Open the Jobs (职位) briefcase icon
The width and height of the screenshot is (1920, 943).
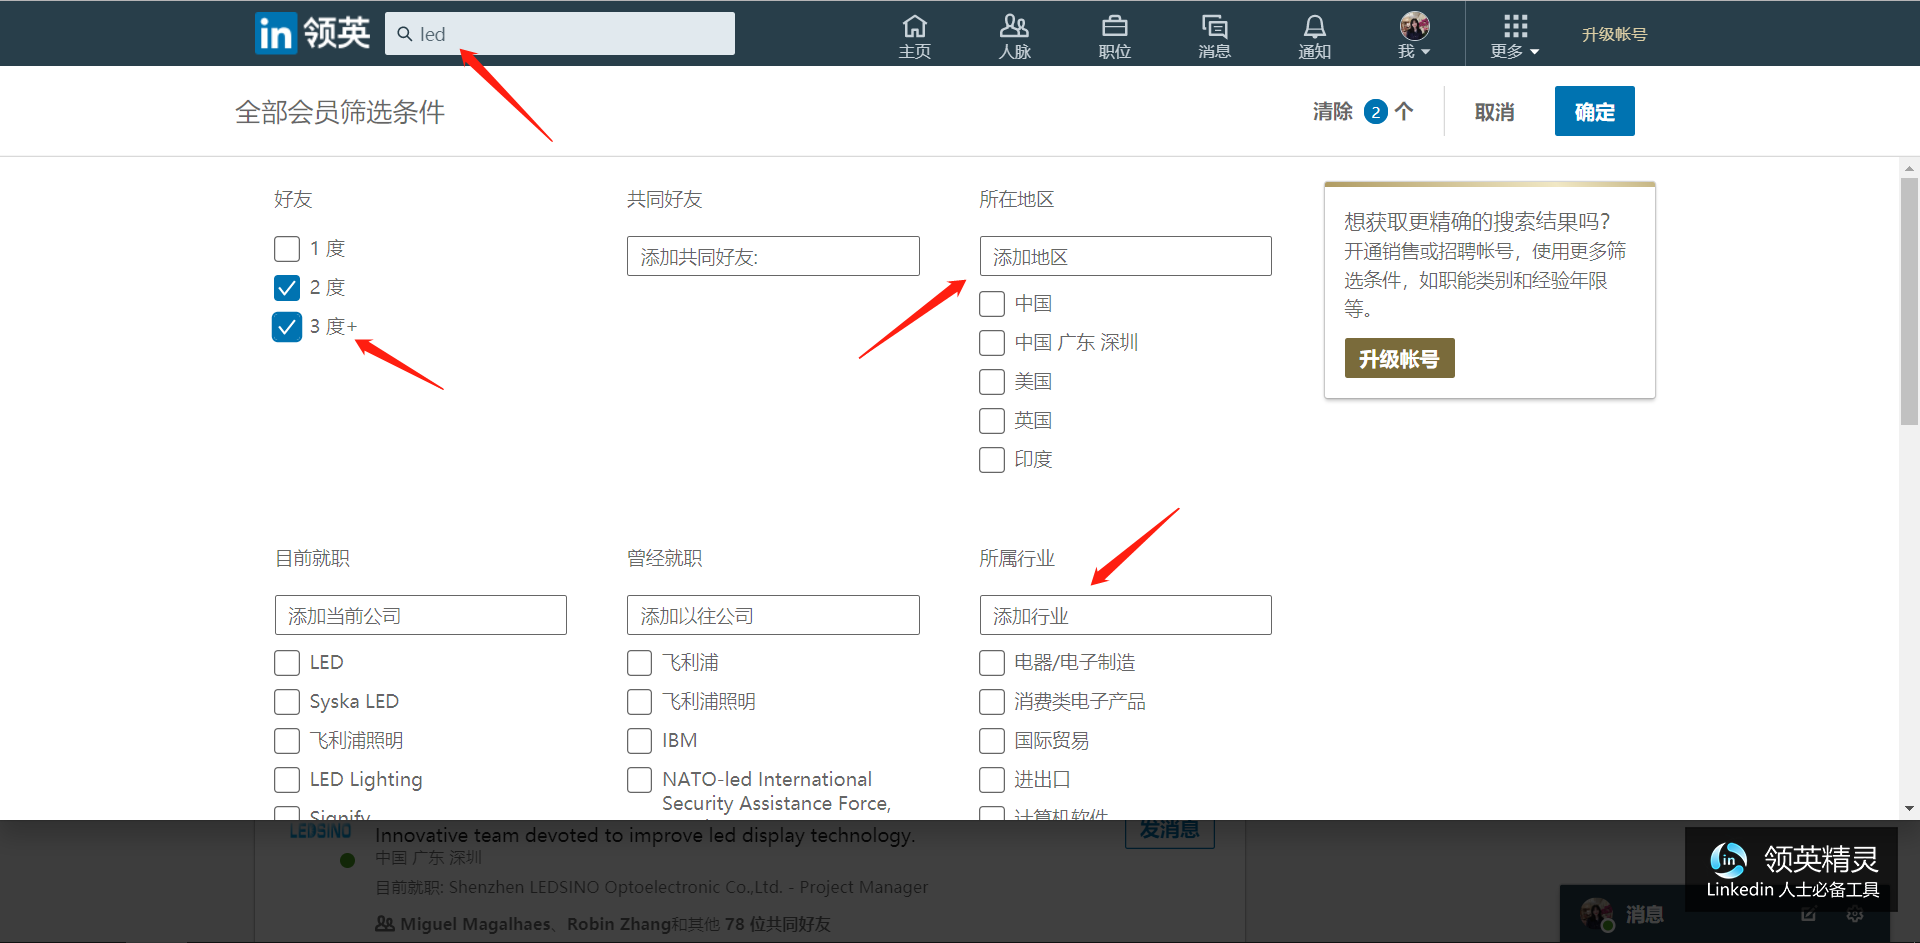(1114, 26)
